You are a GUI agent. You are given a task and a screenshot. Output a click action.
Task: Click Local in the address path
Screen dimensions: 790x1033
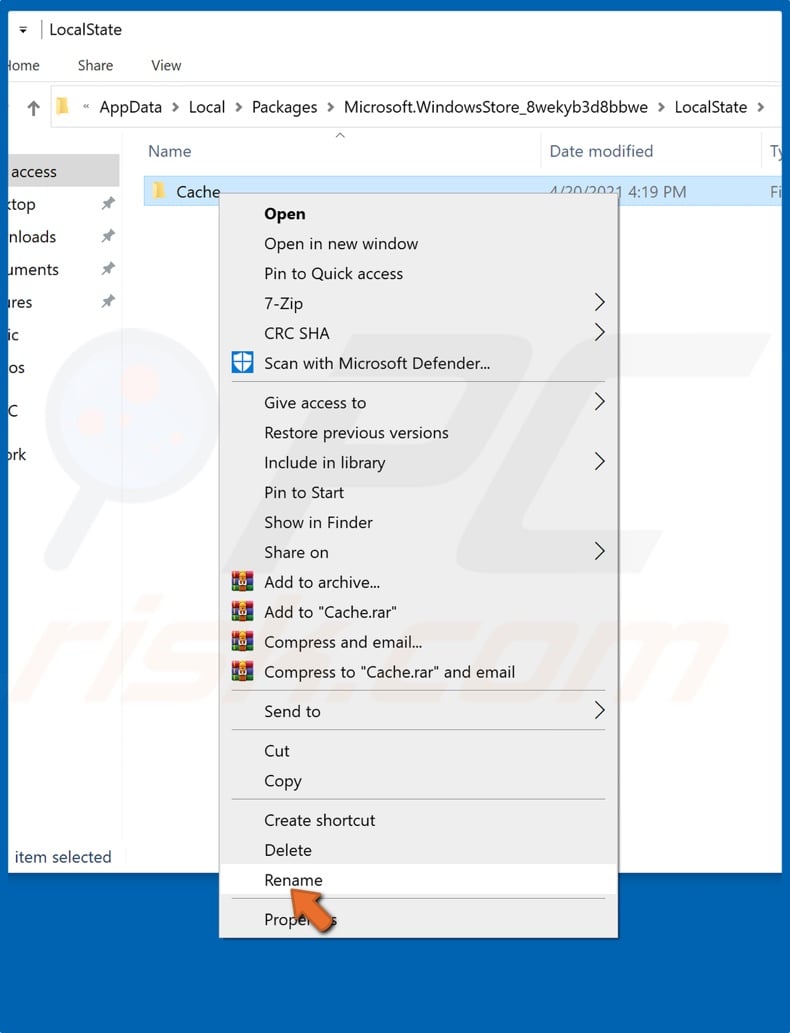(x=207, y=107)
